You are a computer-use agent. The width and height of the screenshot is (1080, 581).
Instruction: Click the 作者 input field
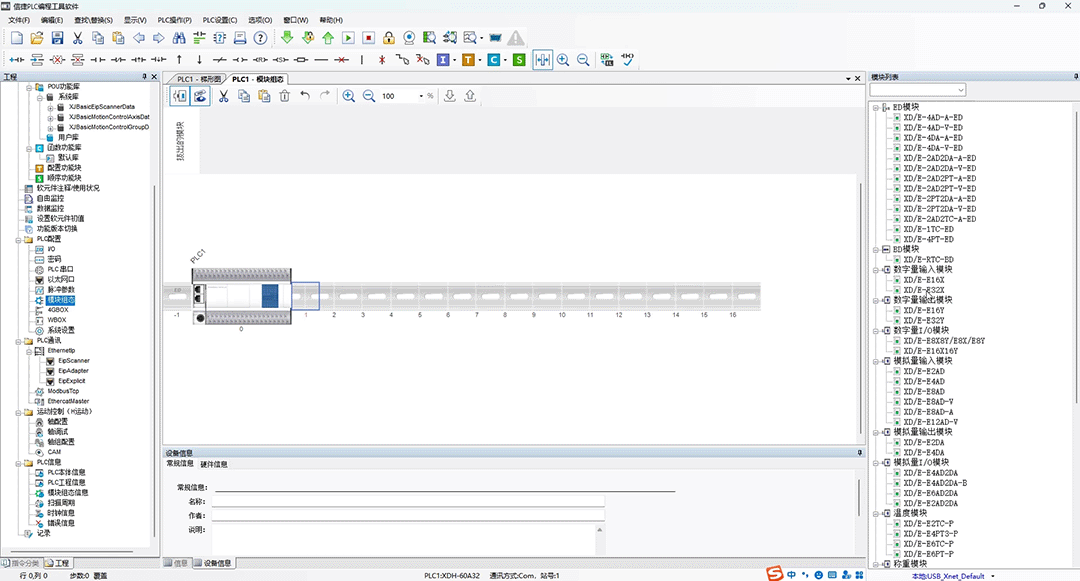408,516
